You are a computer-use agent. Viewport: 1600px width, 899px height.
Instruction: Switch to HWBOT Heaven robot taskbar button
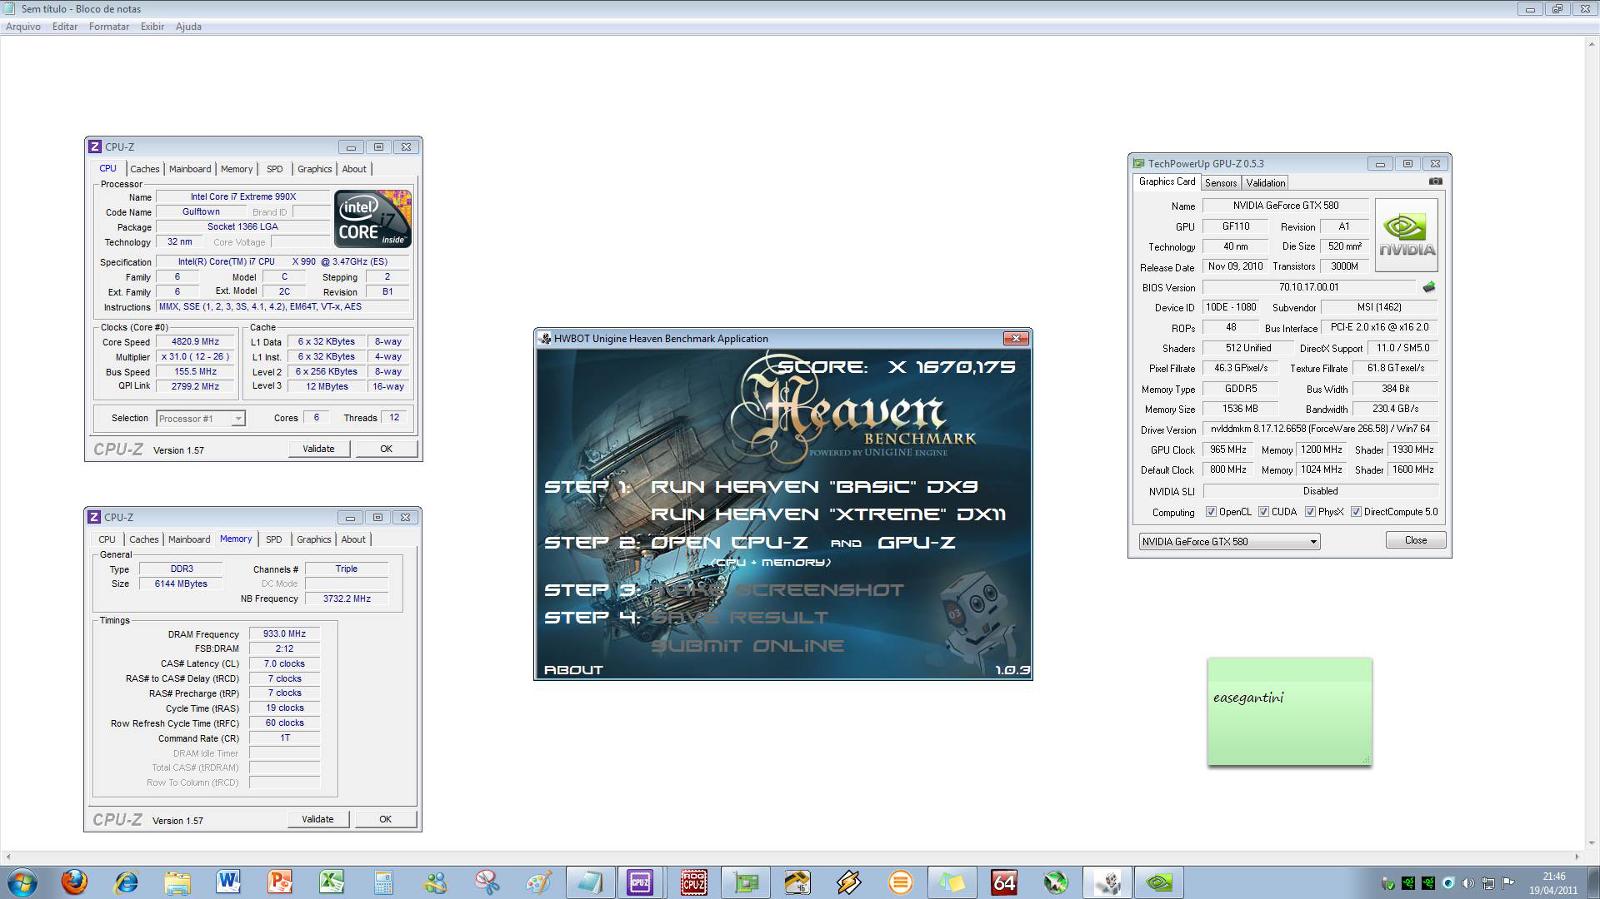1107,882
